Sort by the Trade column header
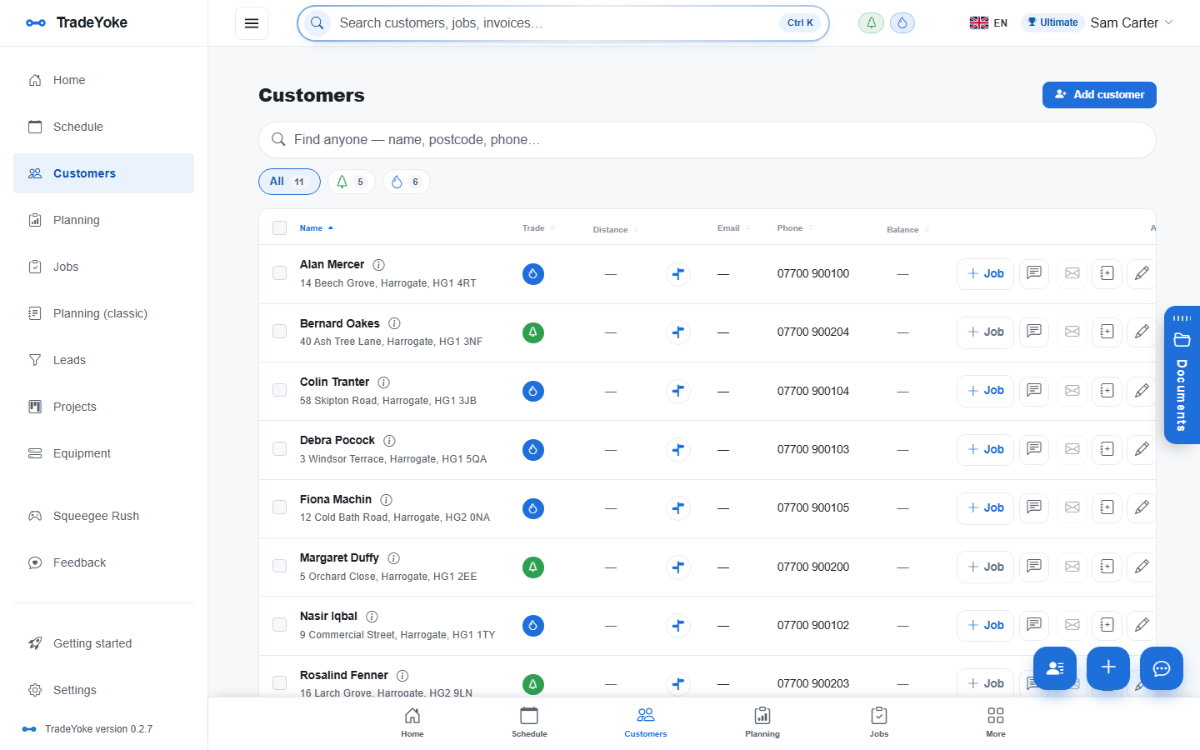 click(538, 228)
